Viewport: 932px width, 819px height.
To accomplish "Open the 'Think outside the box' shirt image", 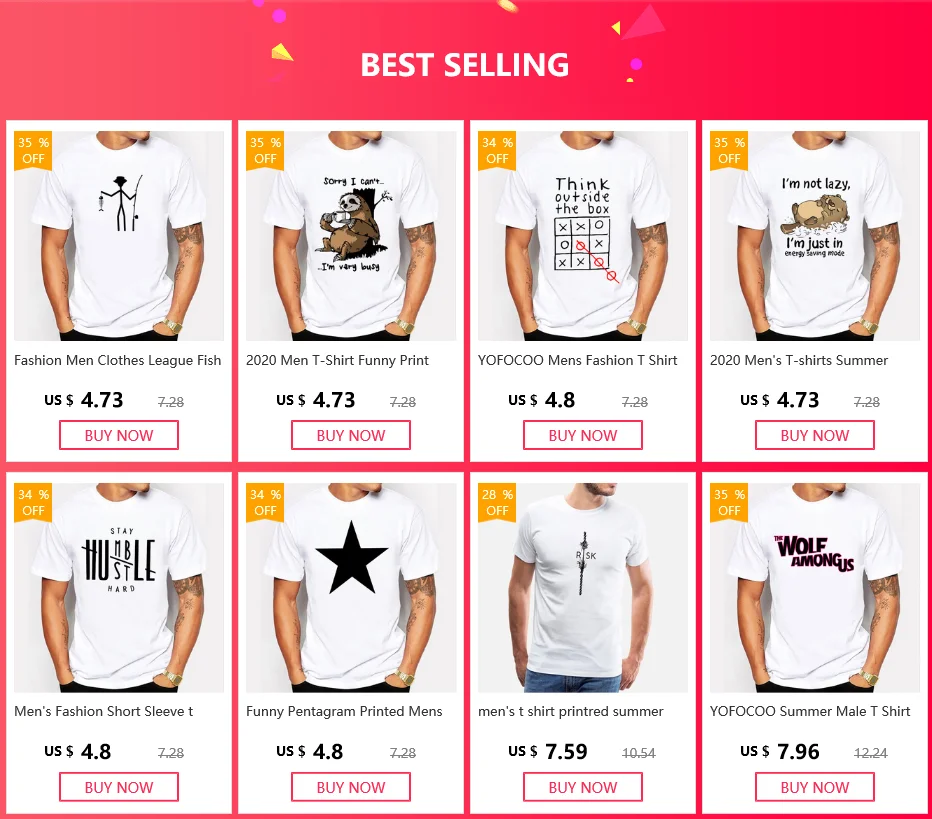I will coord(582,236).
